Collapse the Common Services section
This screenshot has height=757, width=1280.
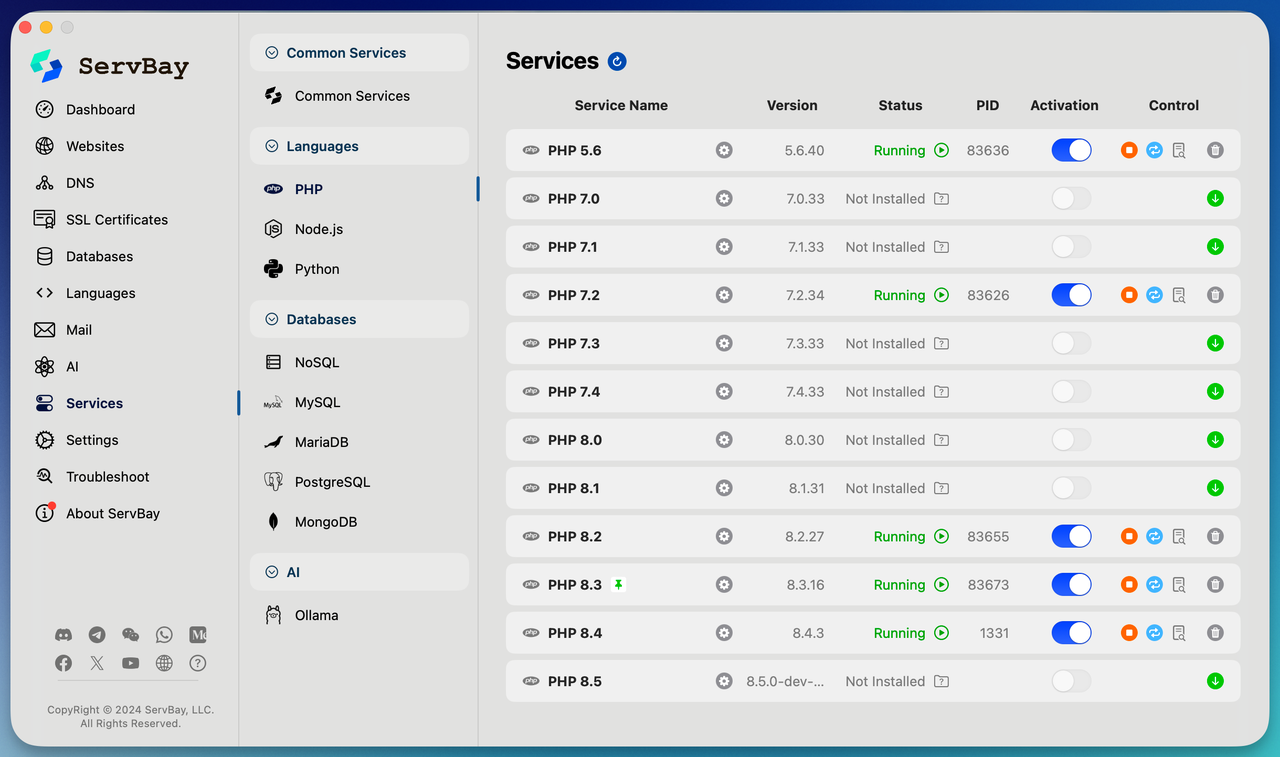(359, 53)
